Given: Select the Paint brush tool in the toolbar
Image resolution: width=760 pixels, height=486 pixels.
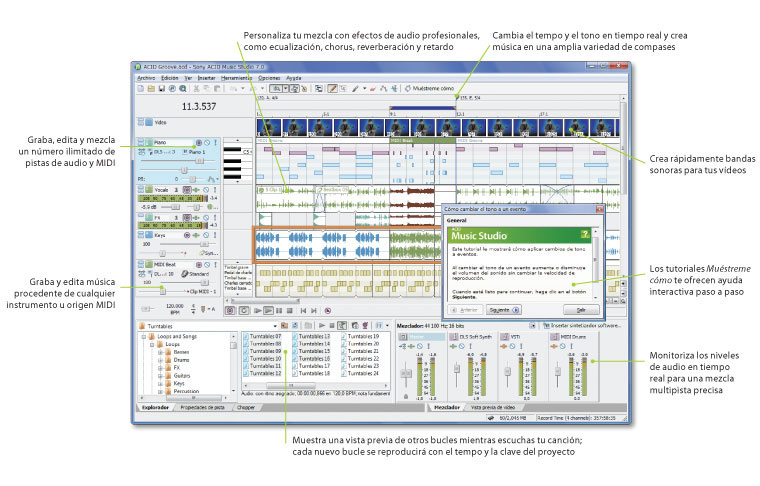Looking at the screenshot, I should point(355,89).
